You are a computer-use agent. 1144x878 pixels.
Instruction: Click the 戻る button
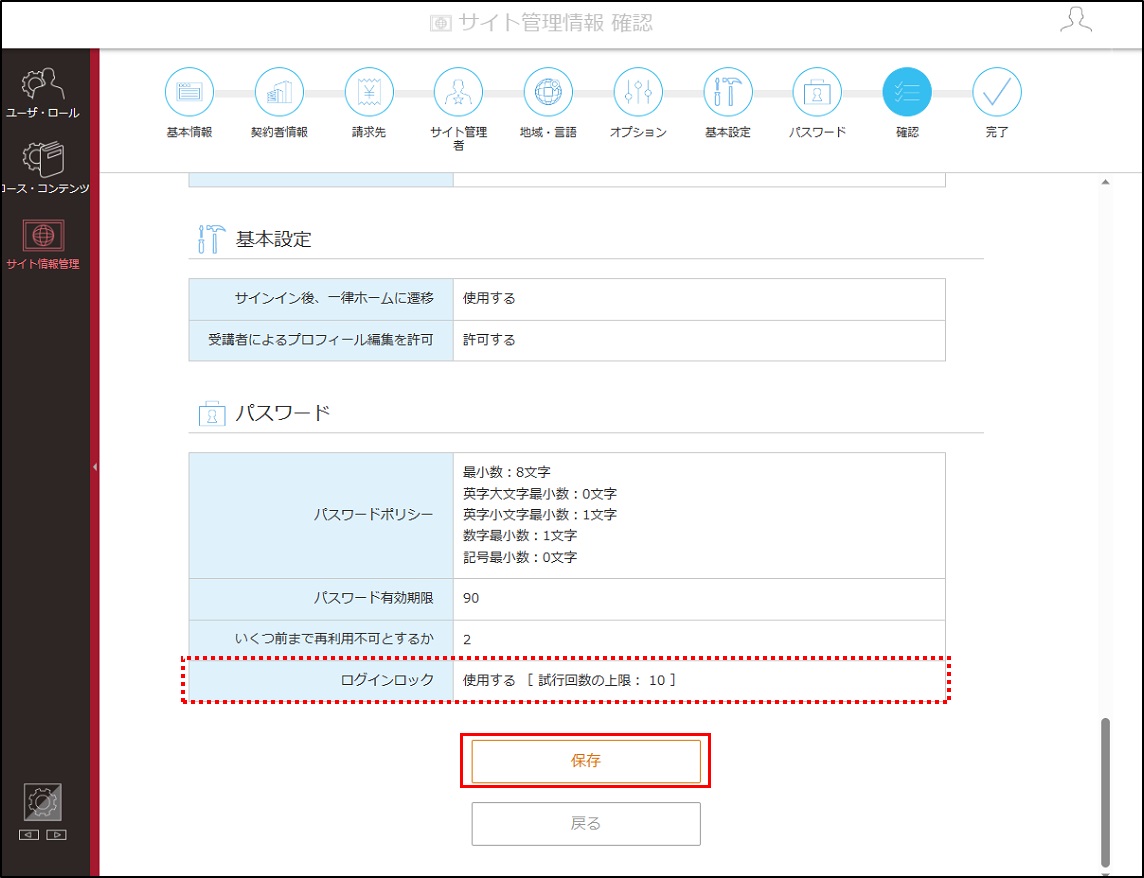(586, 824)
